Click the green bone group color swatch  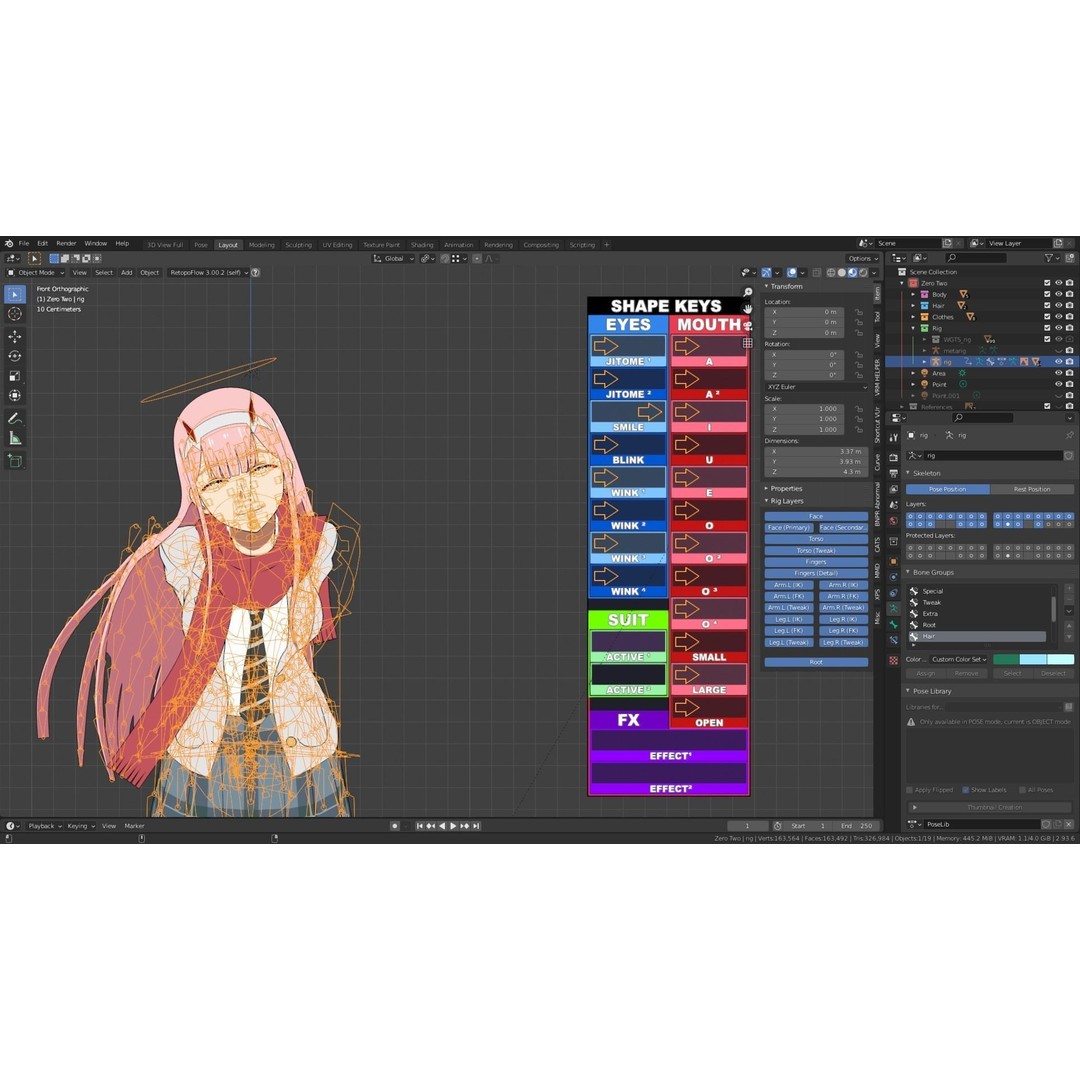(x=1006, y=660)
